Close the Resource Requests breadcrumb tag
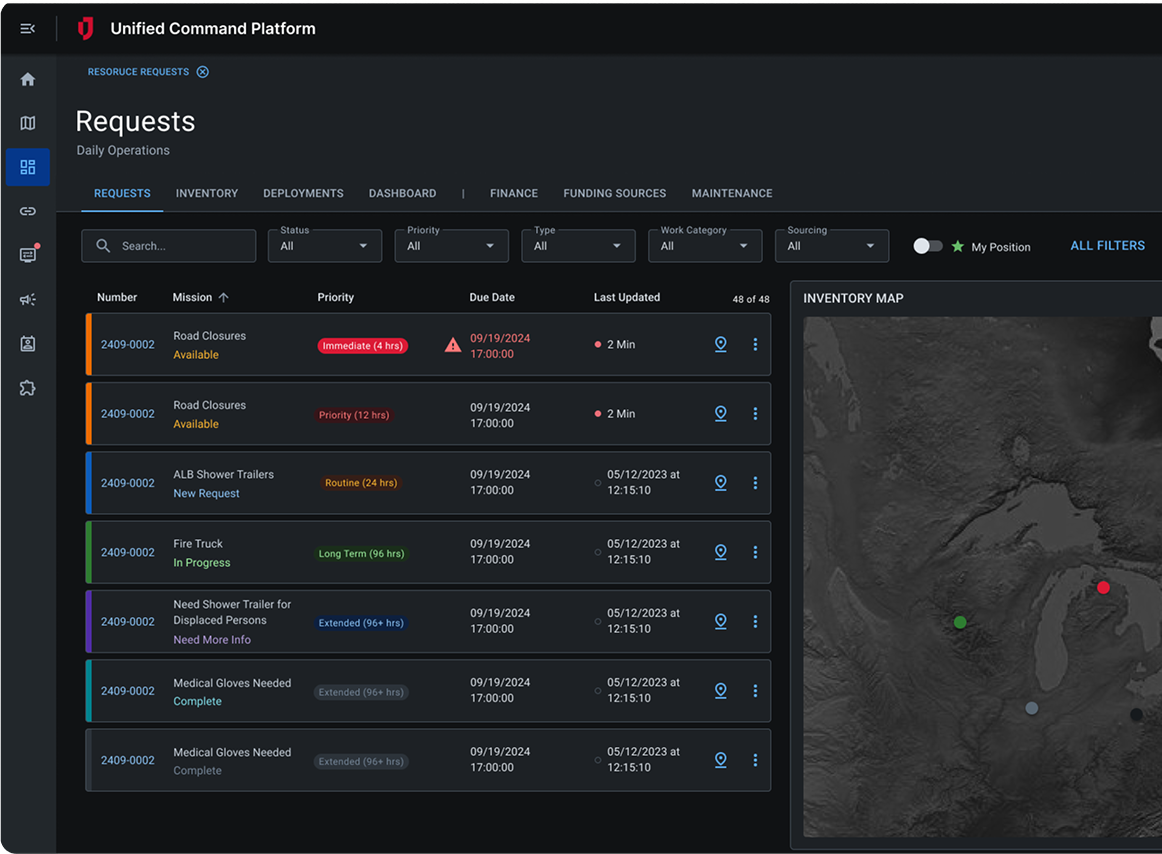 click(203, 72)
